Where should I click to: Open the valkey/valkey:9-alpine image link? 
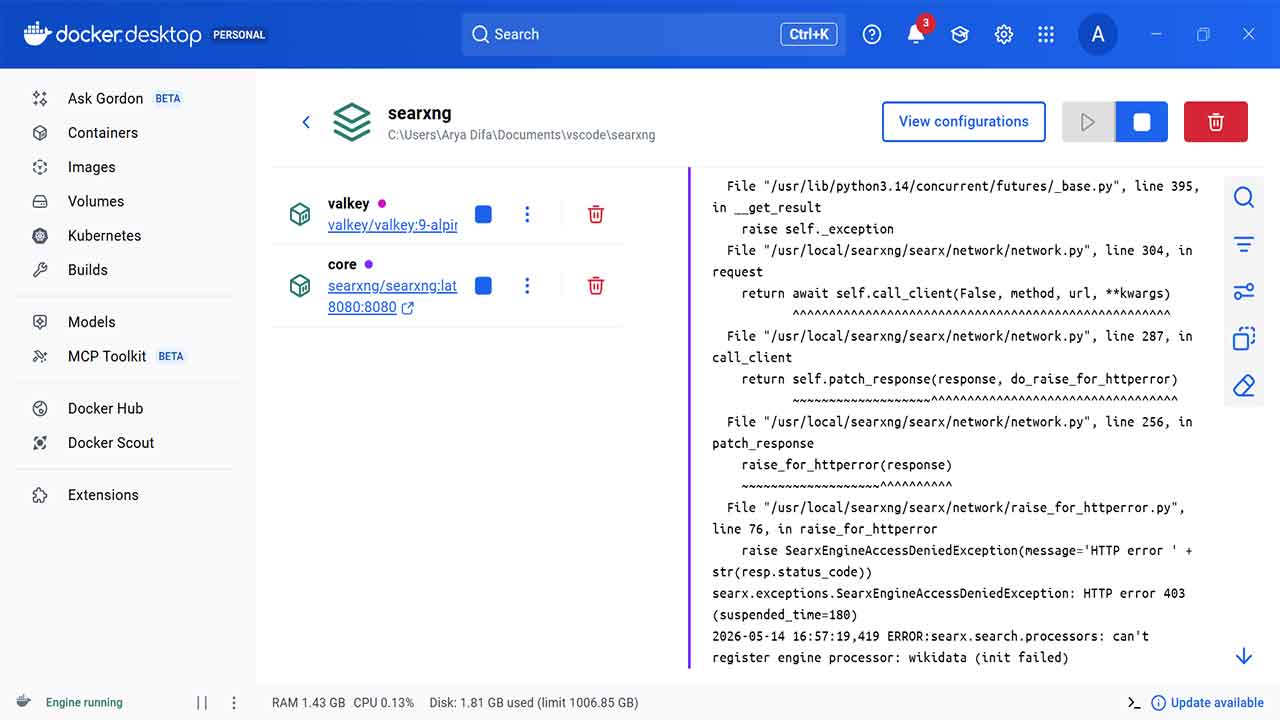[x=392, y=225]
